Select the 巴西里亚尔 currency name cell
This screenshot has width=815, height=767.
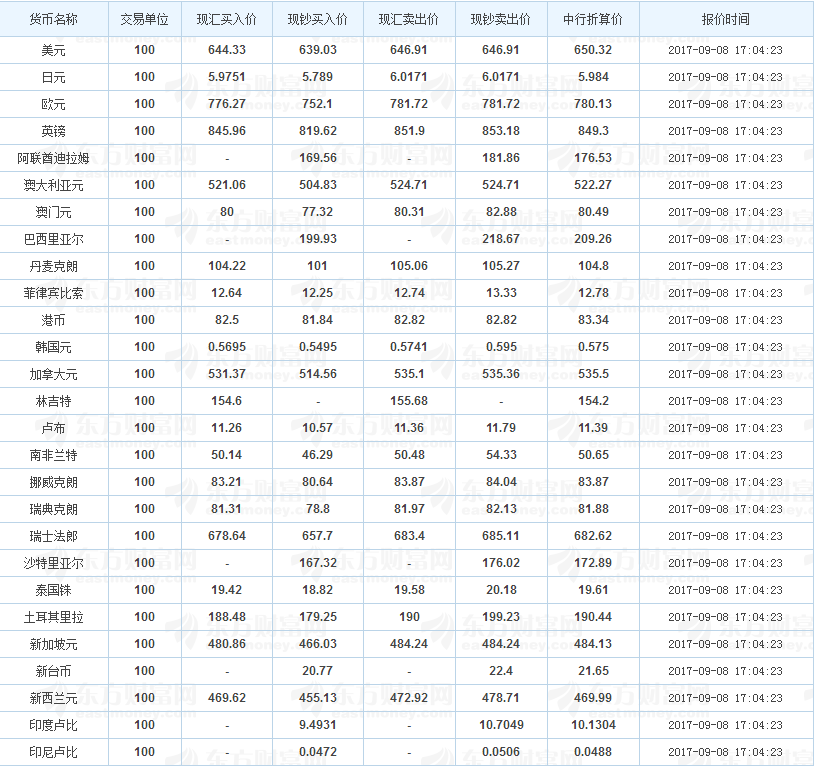click(x=54, y=240)
